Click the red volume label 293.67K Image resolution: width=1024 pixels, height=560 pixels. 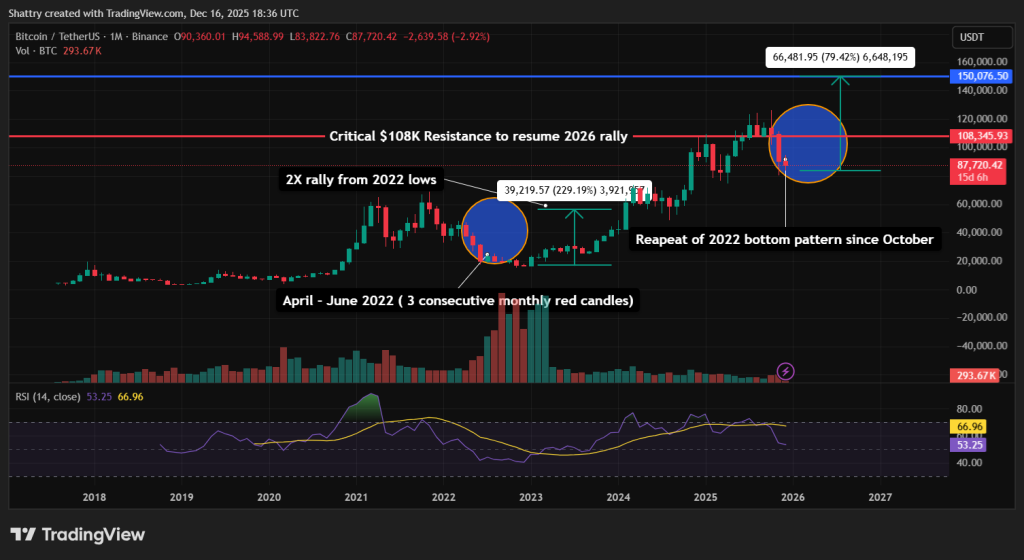974,375
